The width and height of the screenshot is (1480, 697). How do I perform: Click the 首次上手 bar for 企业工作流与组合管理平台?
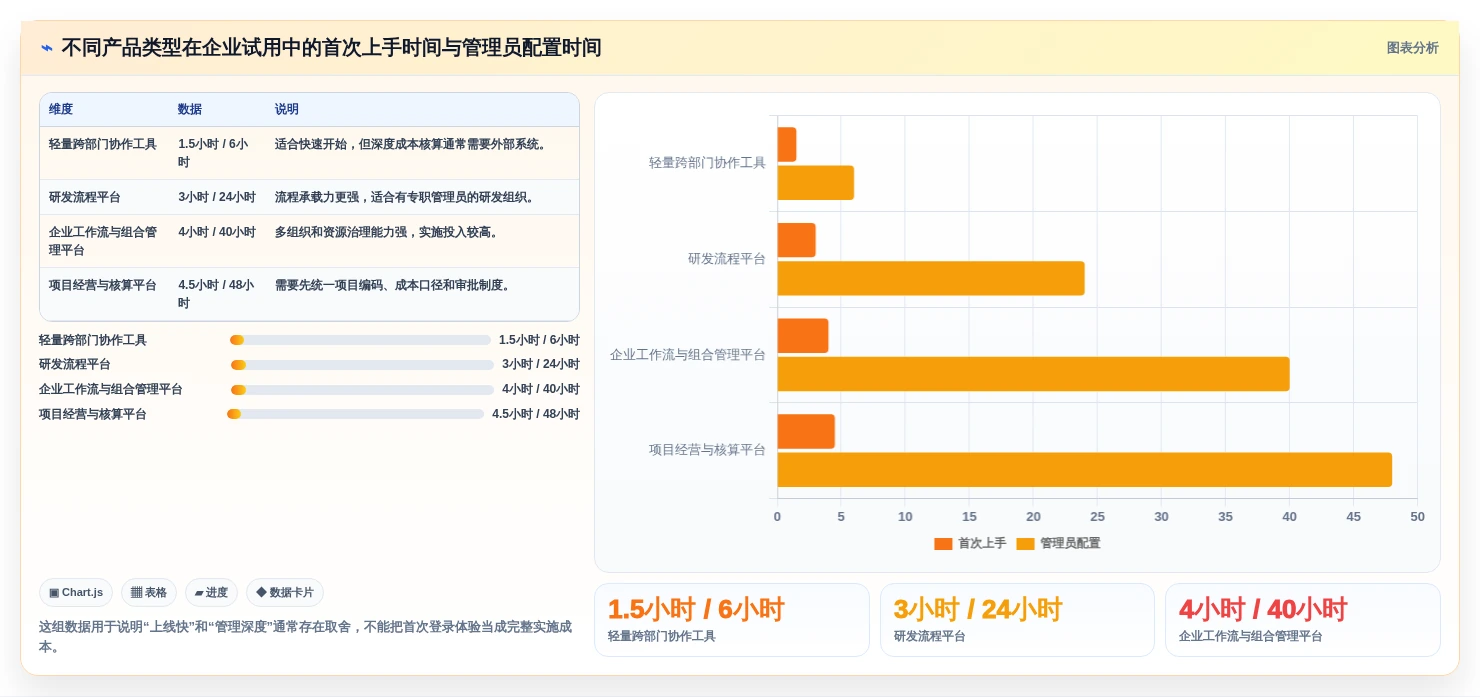pos(803,335)
